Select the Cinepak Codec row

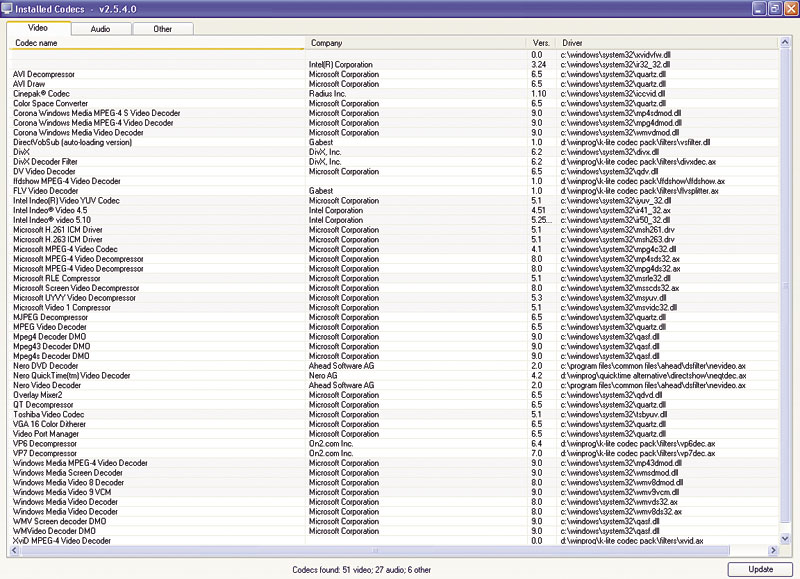pyautogui.click(x=394, y=93)
